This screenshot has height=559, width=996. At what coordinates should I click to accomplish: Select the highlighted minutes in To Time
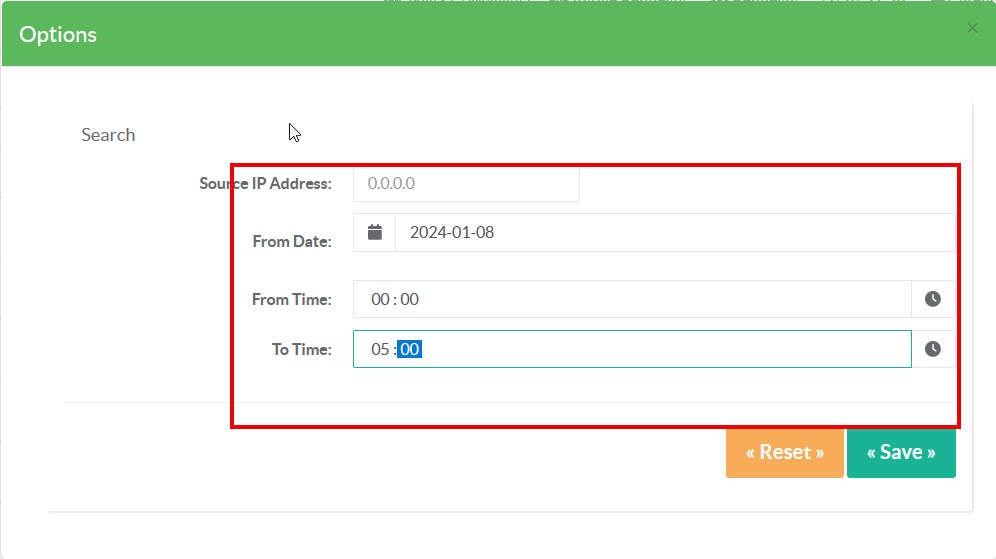point(410,349)
